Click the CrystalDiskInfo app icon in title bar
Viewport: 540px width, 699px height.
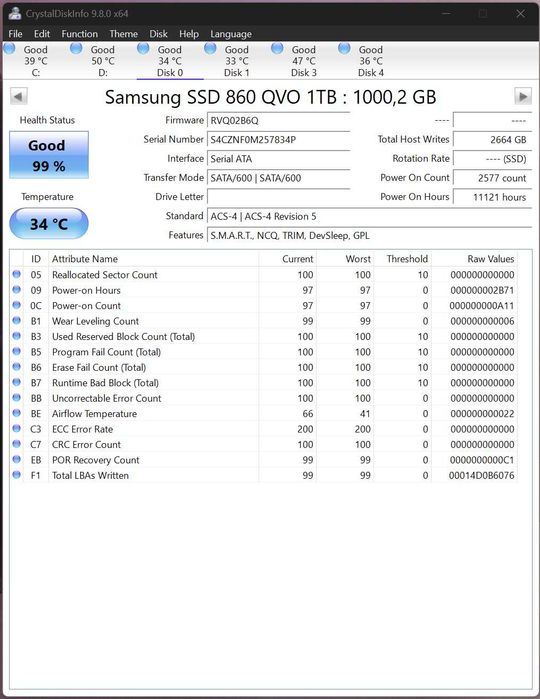(x=14, y=13)
